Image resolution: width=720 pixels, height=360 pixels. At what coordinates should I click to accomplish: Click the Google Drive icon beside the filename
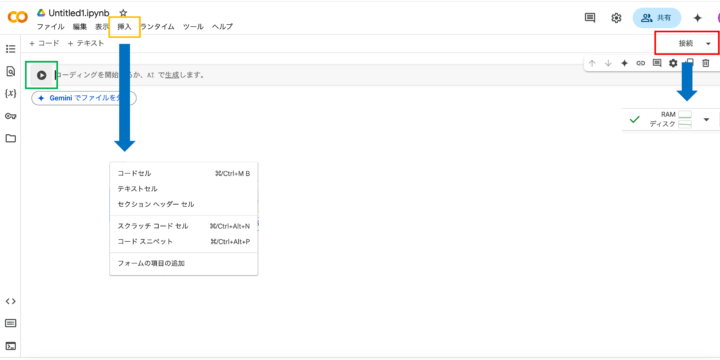click(41, 13)
